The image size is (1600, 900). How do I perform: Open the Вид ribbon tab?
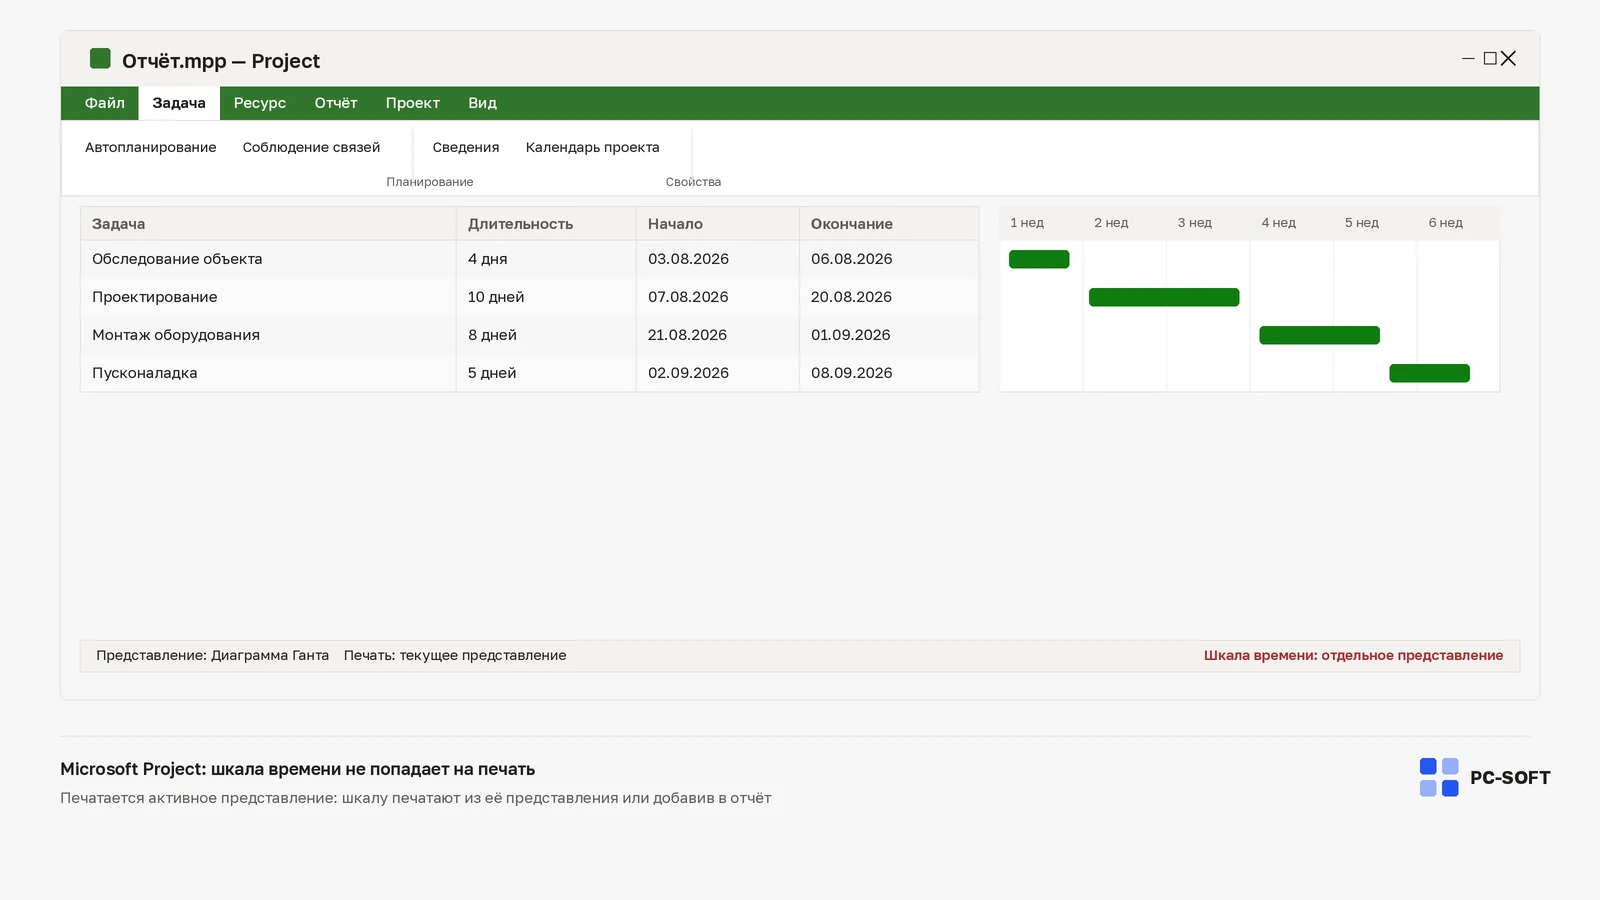482,103
